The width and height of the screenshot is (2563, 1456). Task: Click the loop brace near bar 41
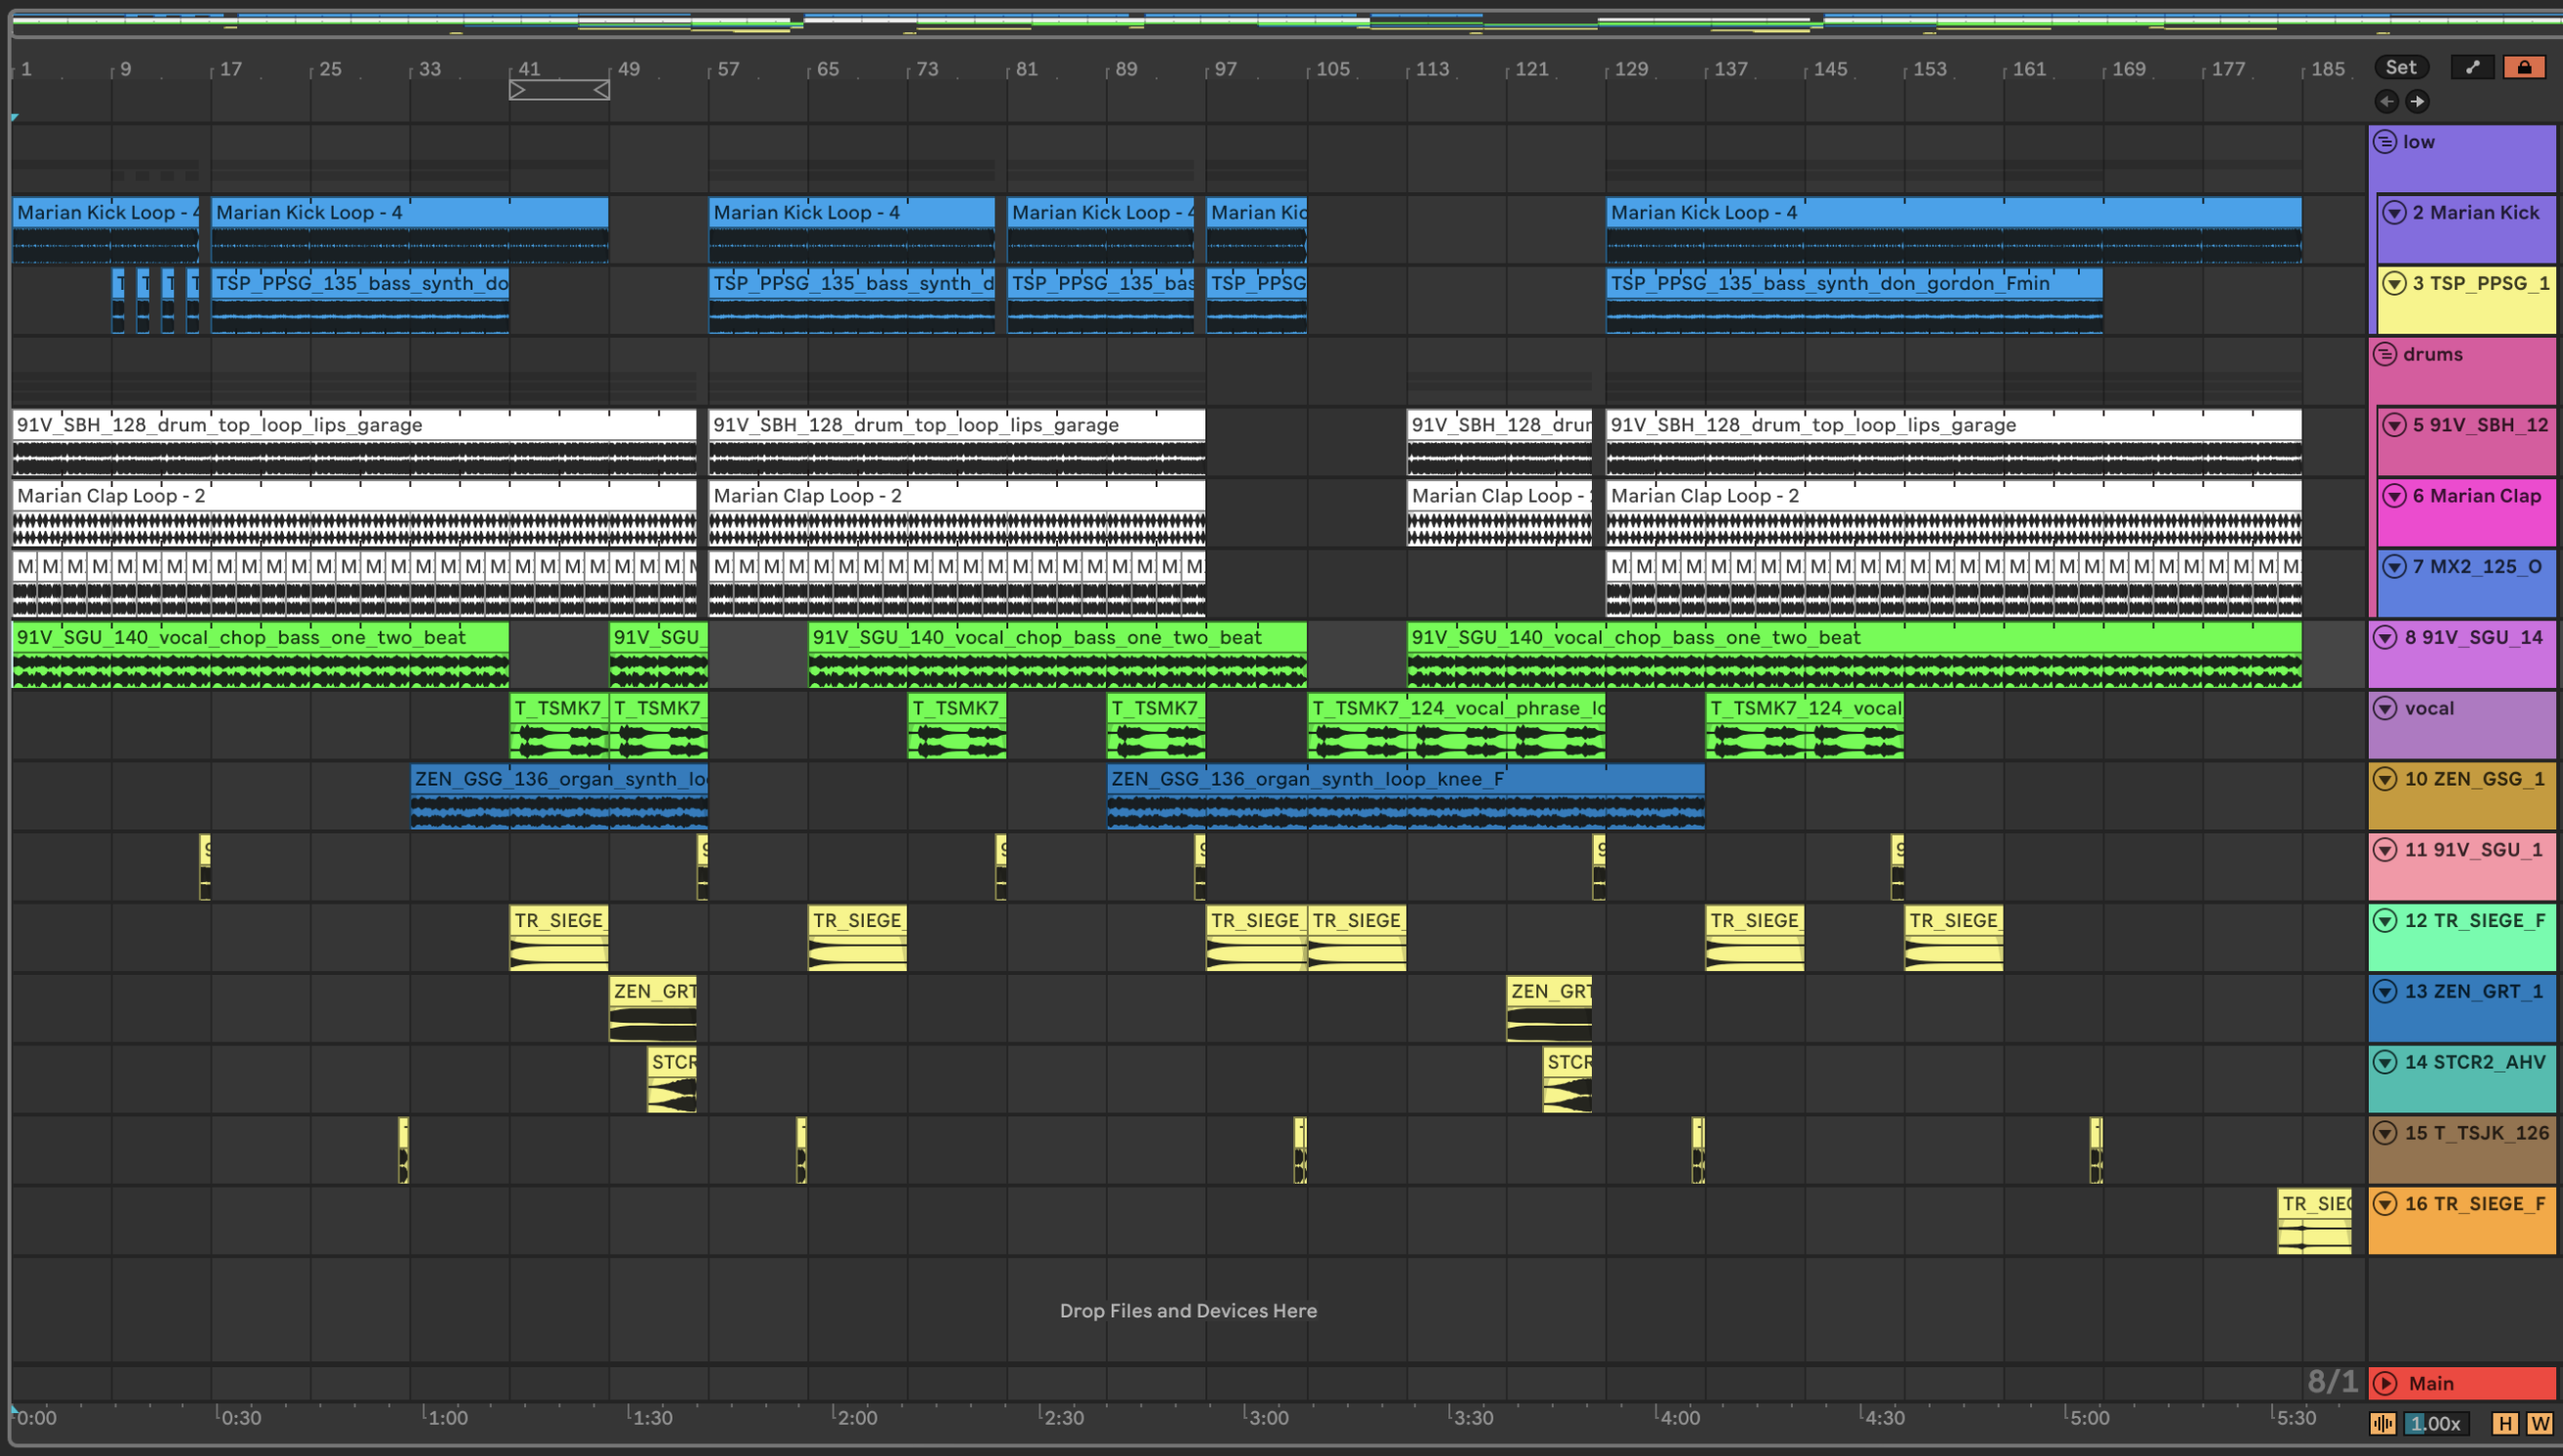pyautogui.click(x=559, y=90)
